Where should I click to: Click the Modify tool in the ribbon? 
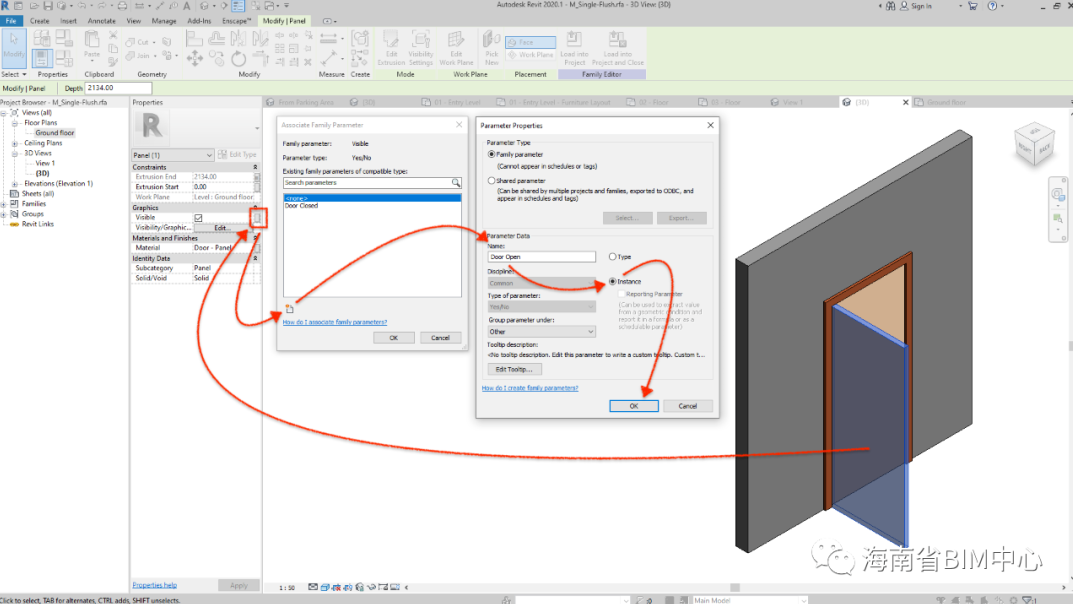tap(14, 46)
